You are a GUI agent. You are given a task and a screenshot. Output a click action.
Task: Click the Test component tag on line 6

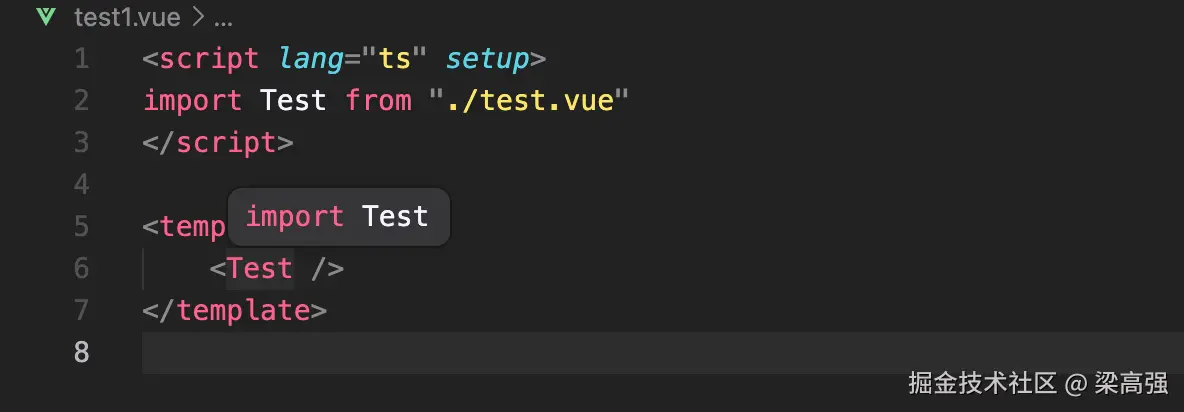point(260,269)
